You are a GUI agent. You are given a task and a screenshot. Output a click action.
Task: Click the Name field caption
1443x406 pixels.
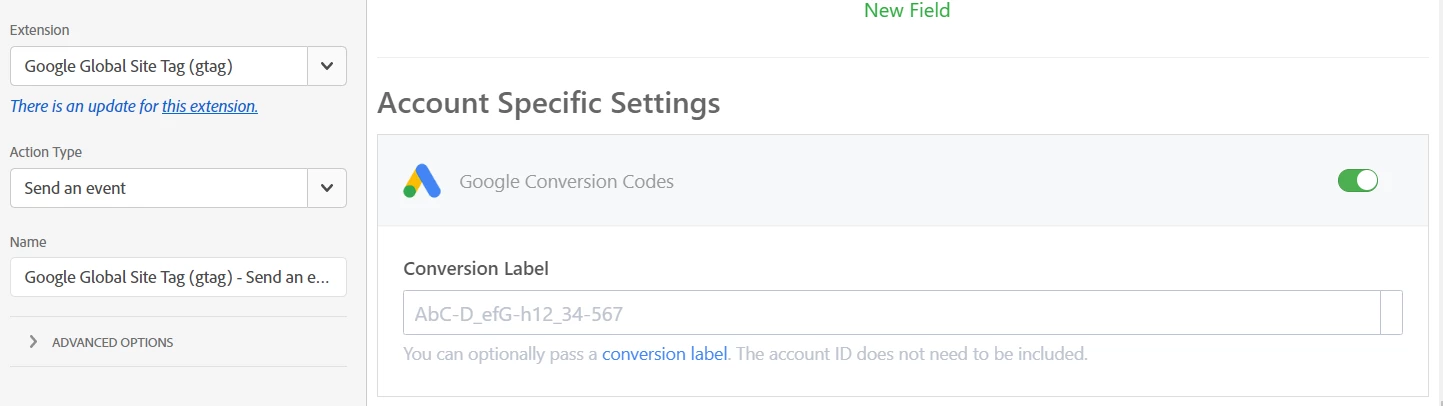point(28,242)
